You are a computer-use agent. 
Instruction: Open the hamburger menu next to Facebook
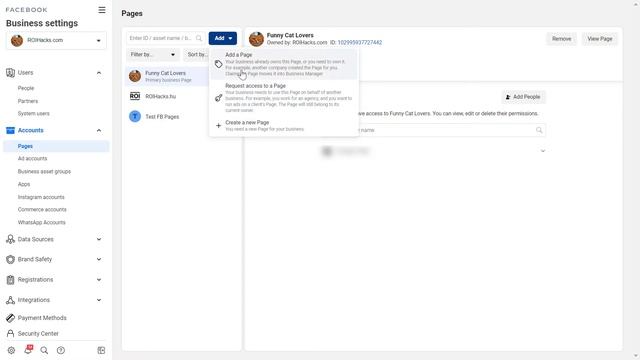pos(102,10)
